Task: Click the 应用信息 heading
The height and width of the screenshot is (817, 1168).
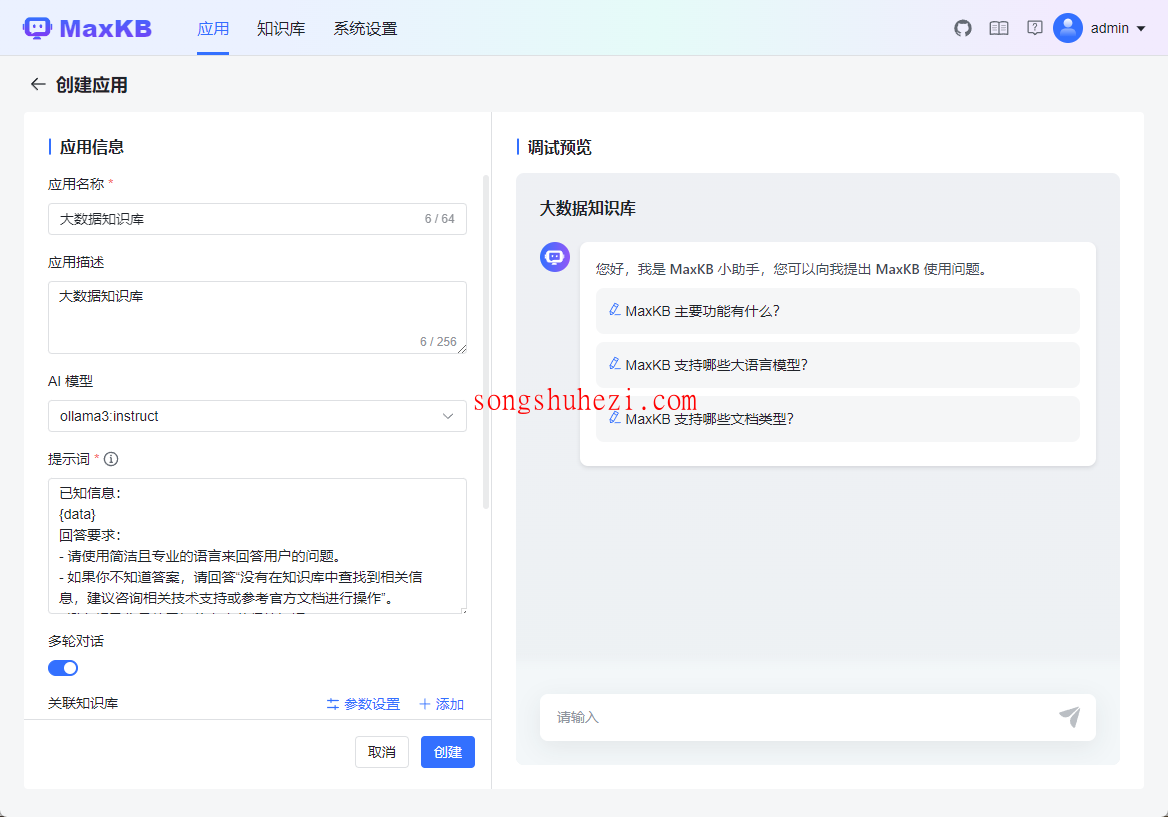Action: coord(92,147)
